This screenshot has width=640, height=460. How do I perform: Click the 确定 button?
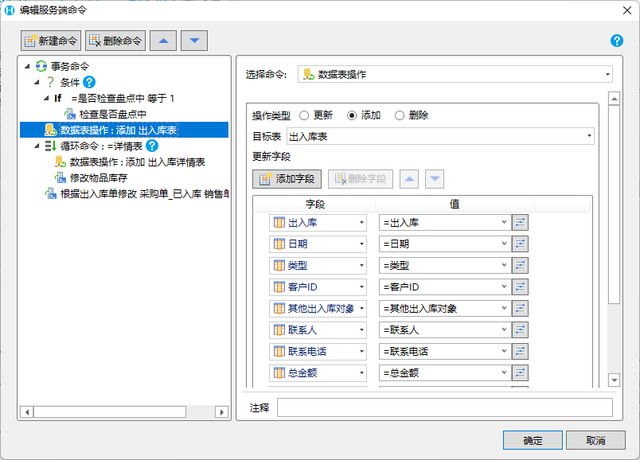tap(533, 440)
